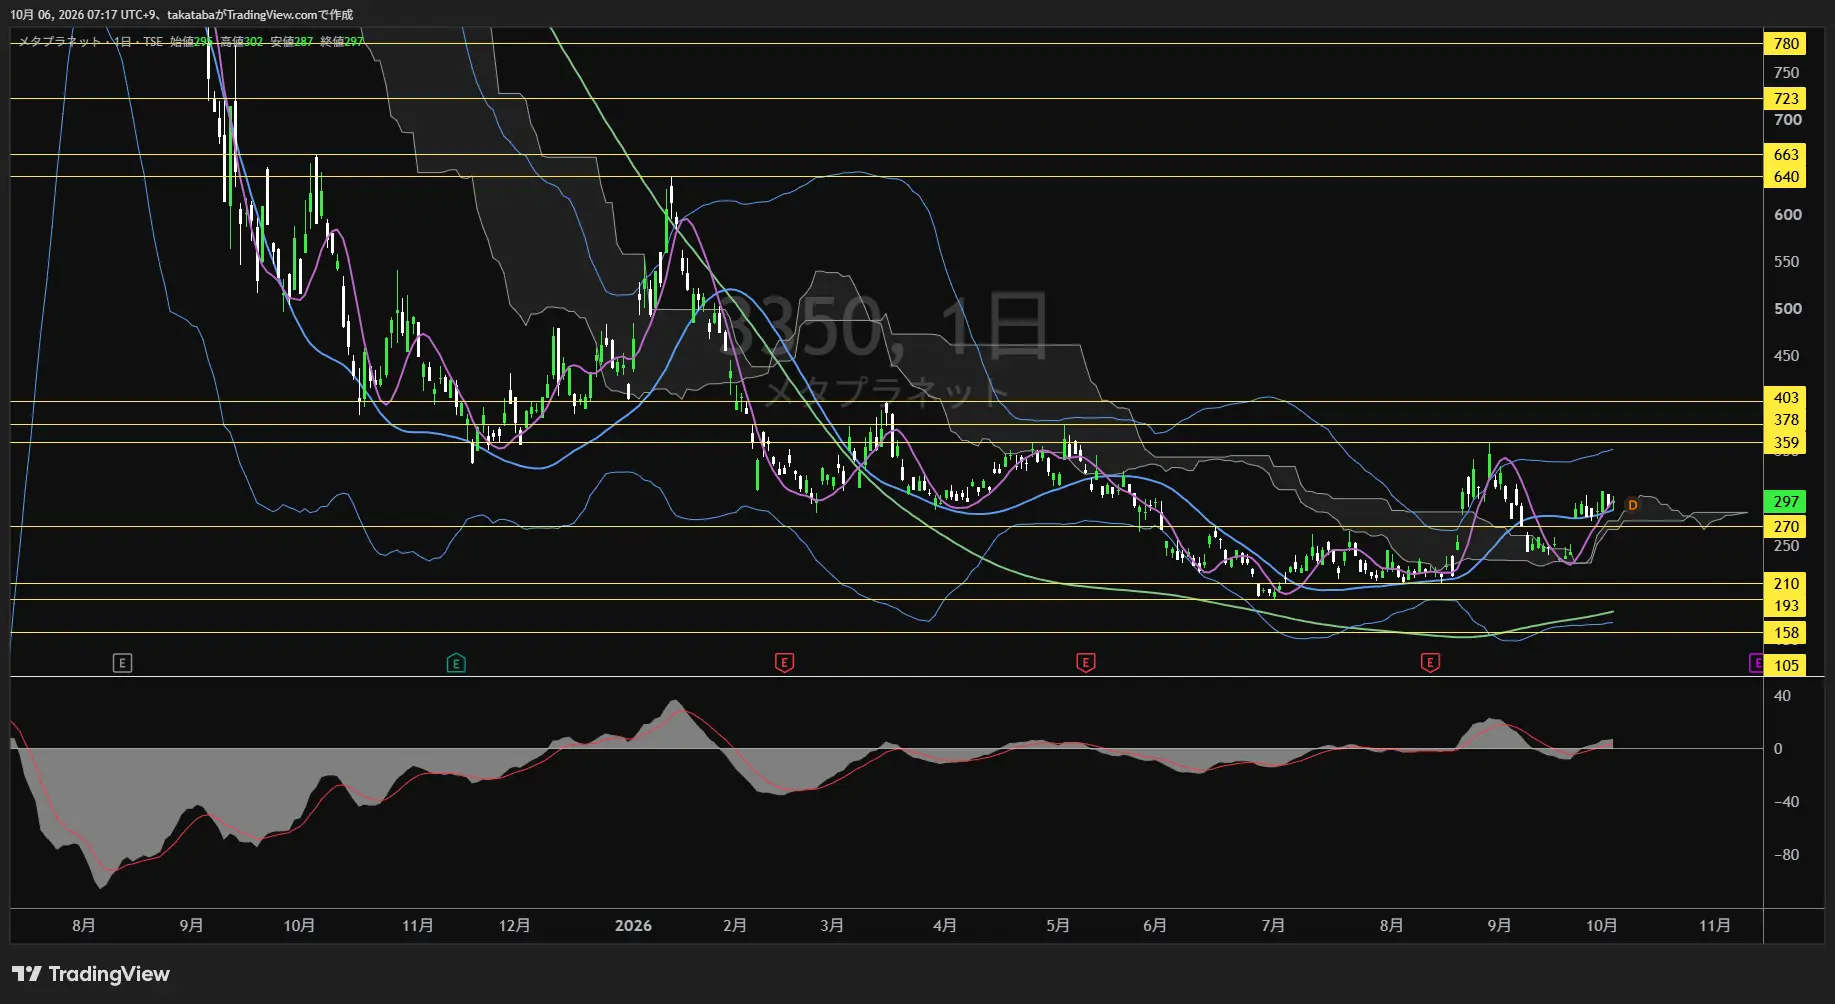Click the orange dividend marker D
The height and width of the screenshot is (1004, 1835).
(1632, 505)
